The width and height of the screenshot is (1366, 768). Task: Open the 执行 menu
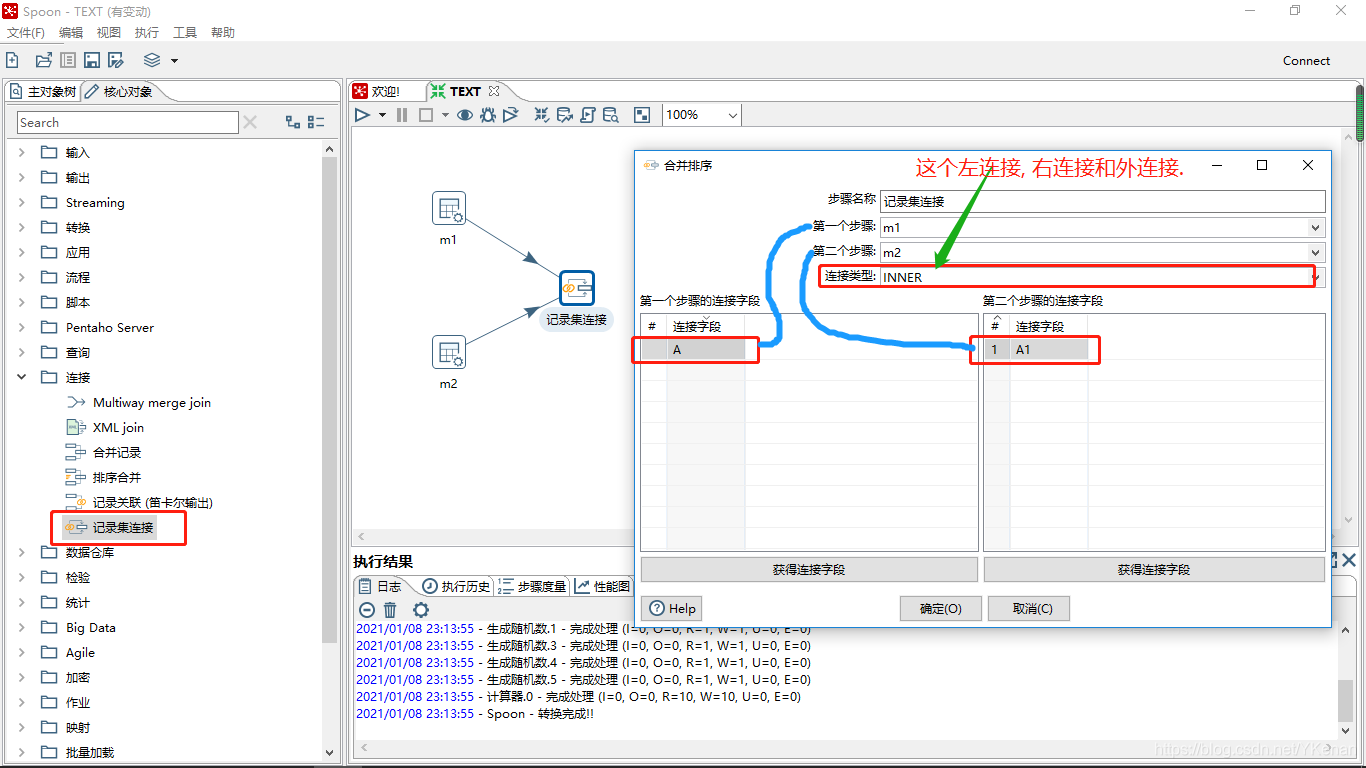click(x=147, y=33)
